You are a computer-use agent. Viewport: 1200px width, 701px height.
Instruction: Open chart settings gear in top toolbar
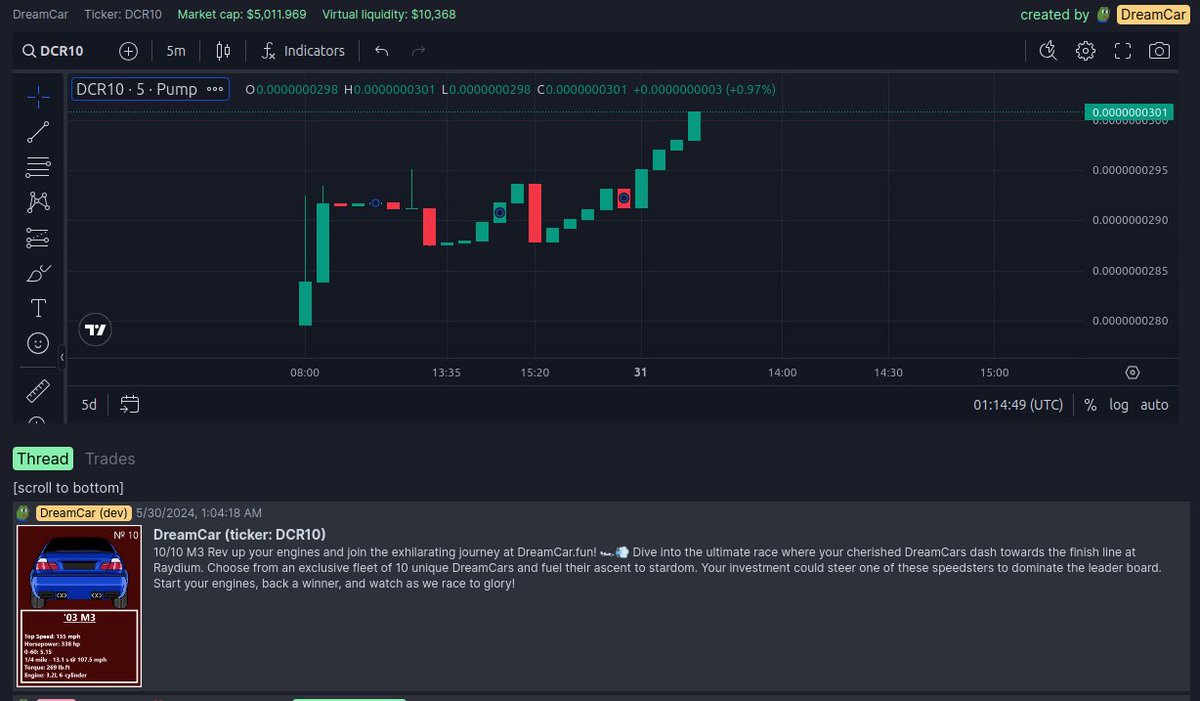pos(1086,51)
